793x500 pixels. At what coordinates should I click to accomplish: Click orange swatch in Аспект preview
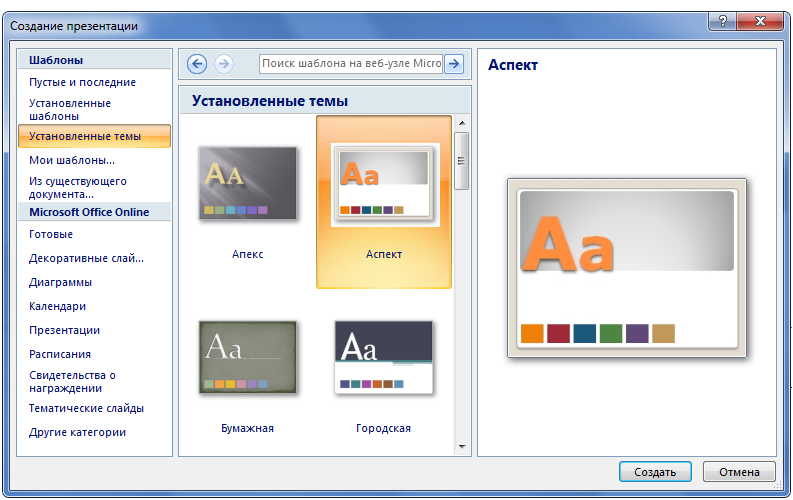[x=532, y=334]
